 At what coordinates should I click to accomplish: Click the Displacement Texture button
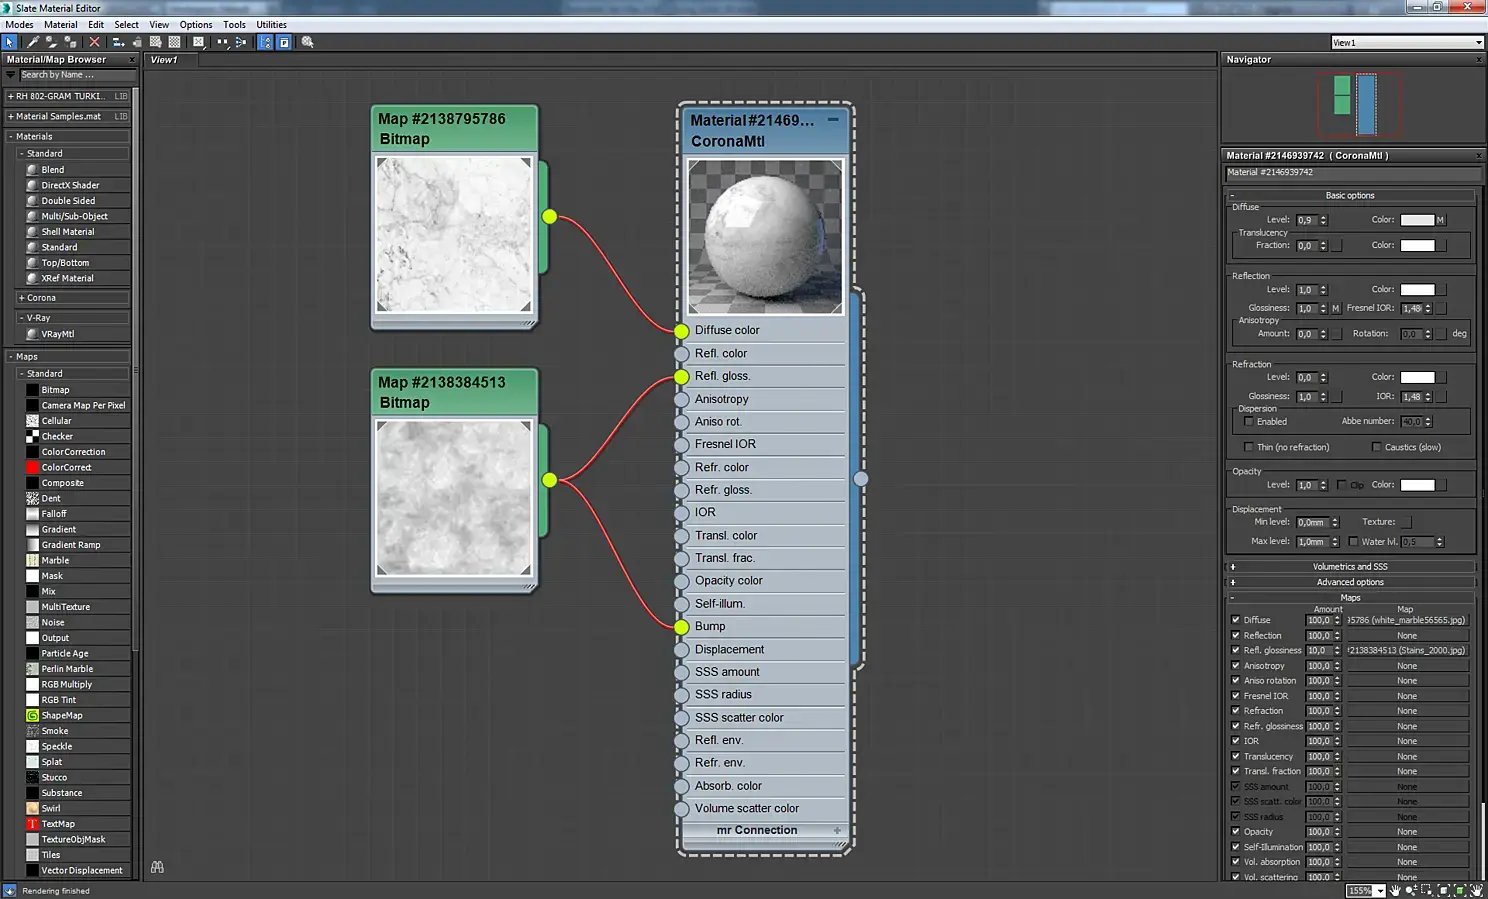(x=1406, y=522)
